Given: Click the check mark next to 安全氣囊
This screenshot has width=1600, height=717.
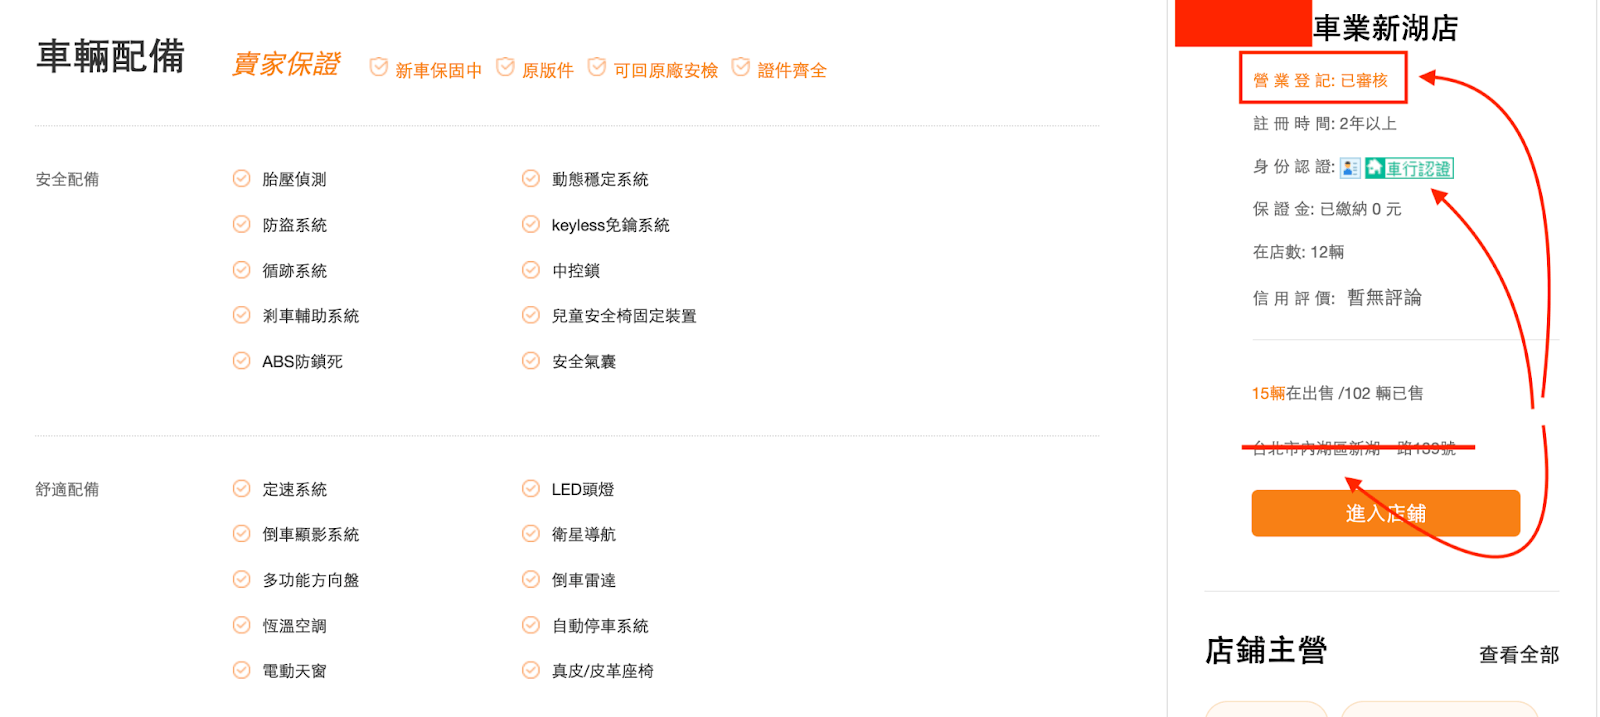Looking at the screenshot, I should (531, 361).
